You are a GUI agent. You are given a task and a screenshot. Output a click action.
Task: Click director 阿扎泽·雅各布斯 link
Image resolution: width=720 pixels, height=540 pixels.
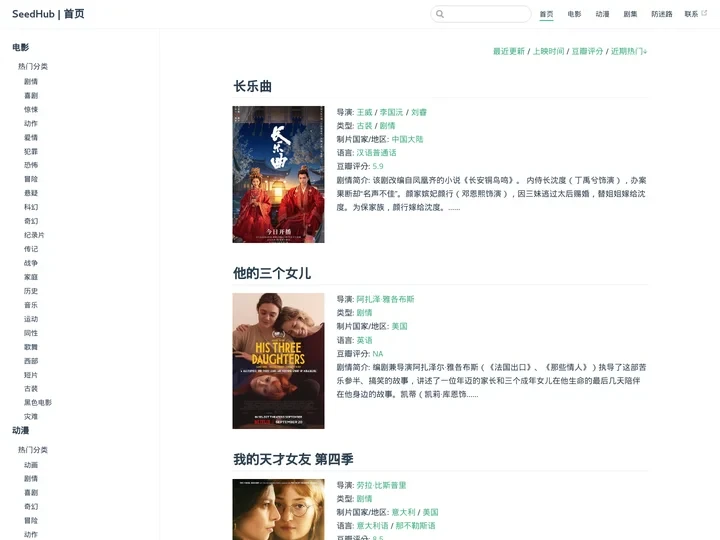coord(386,299)
